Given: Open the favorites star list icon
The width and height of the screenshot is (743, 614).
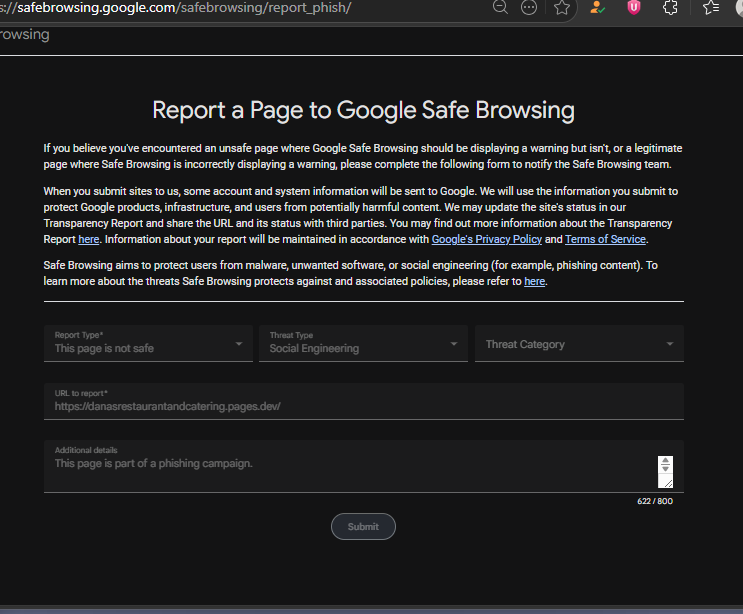Looking at the screenshot, I should [x=711, y=7].
